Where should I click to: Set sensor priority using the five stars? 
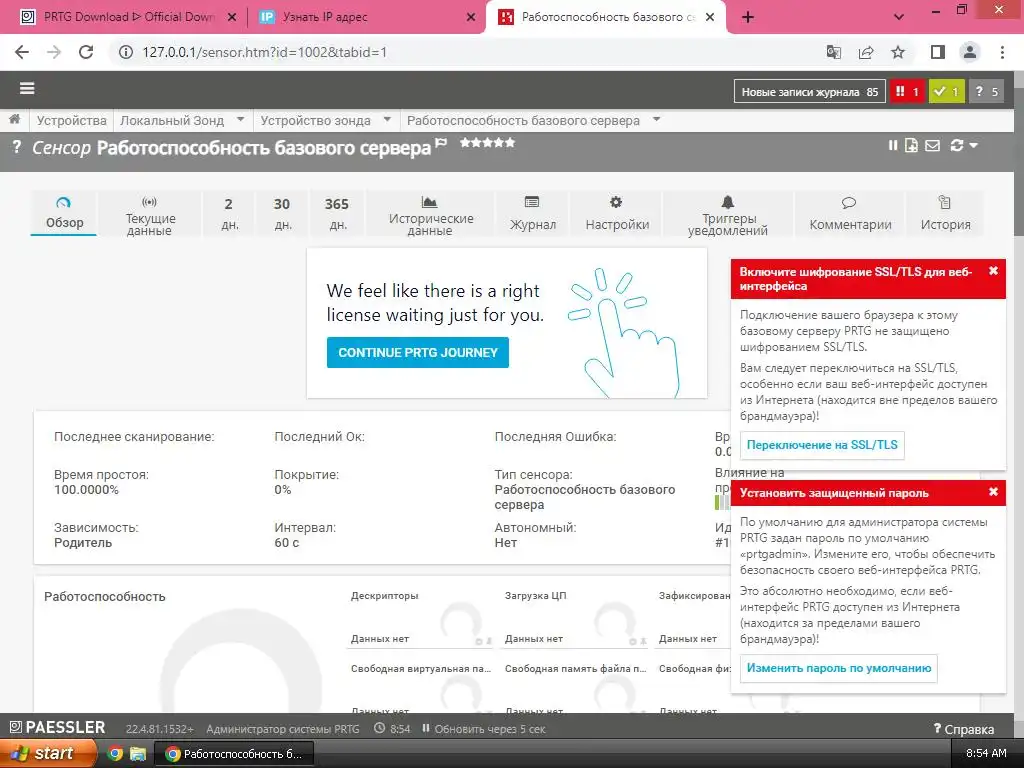click(x=487, y=142)
